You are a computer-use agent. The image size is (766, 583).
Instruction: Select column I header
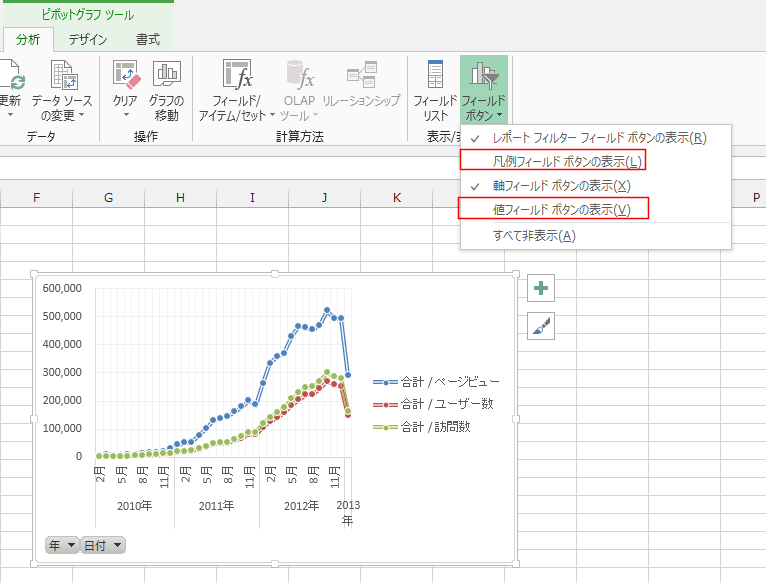252,197
